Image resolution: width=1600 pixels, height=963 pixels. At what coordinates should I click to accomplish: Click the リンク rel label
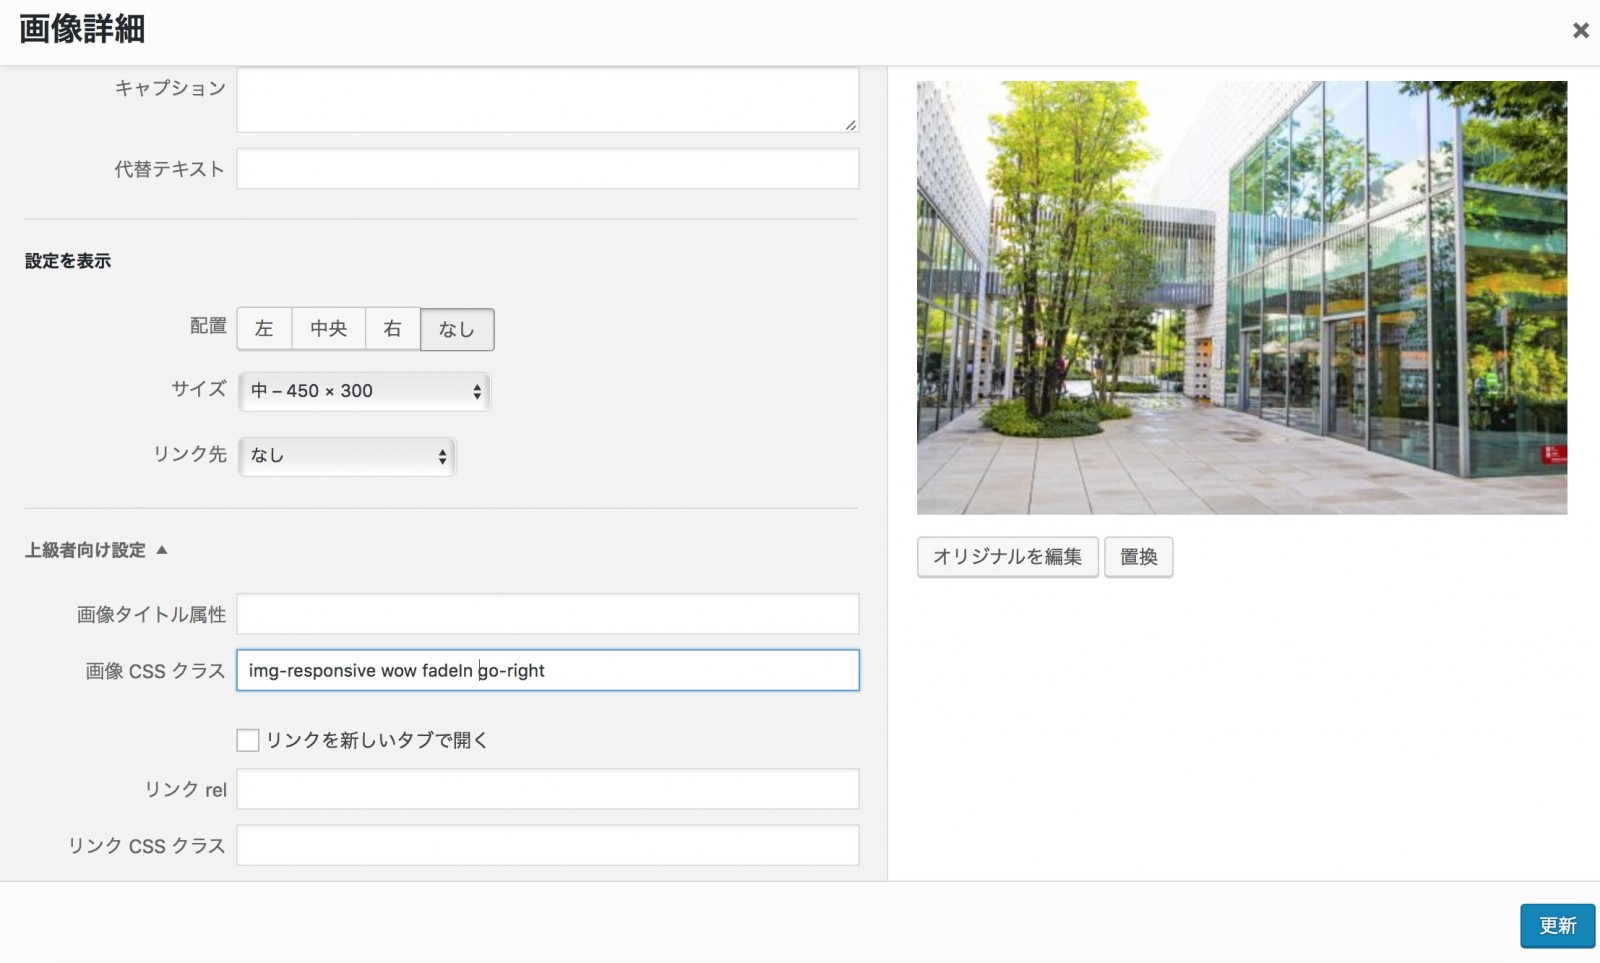click(x=186, y=790)
